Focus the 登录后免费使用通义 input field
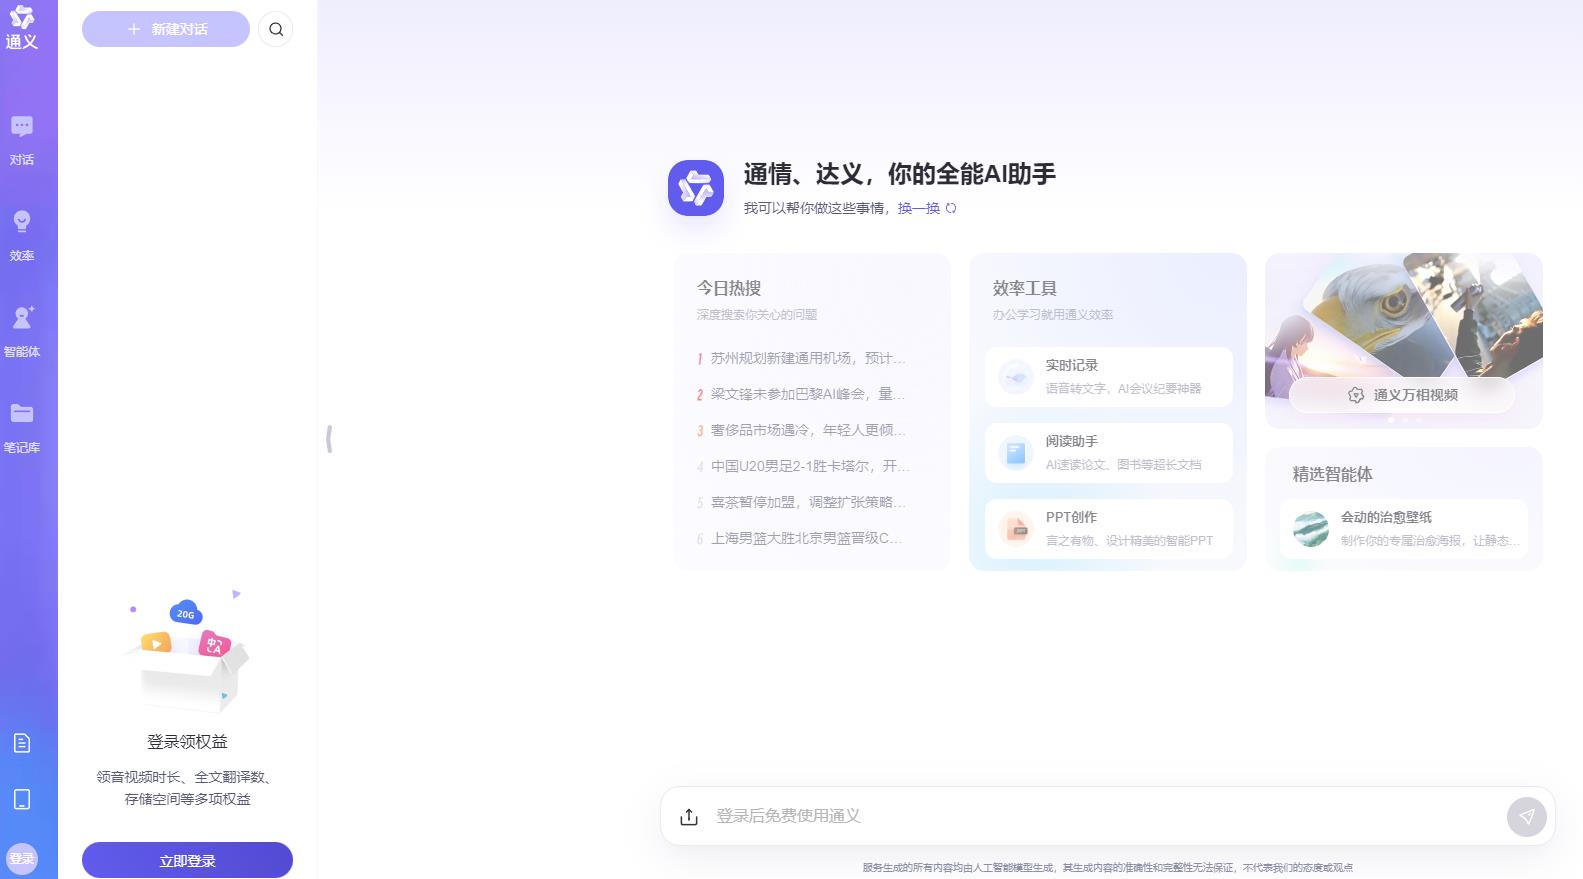1583x879 pixels. tap(1105, 816)
